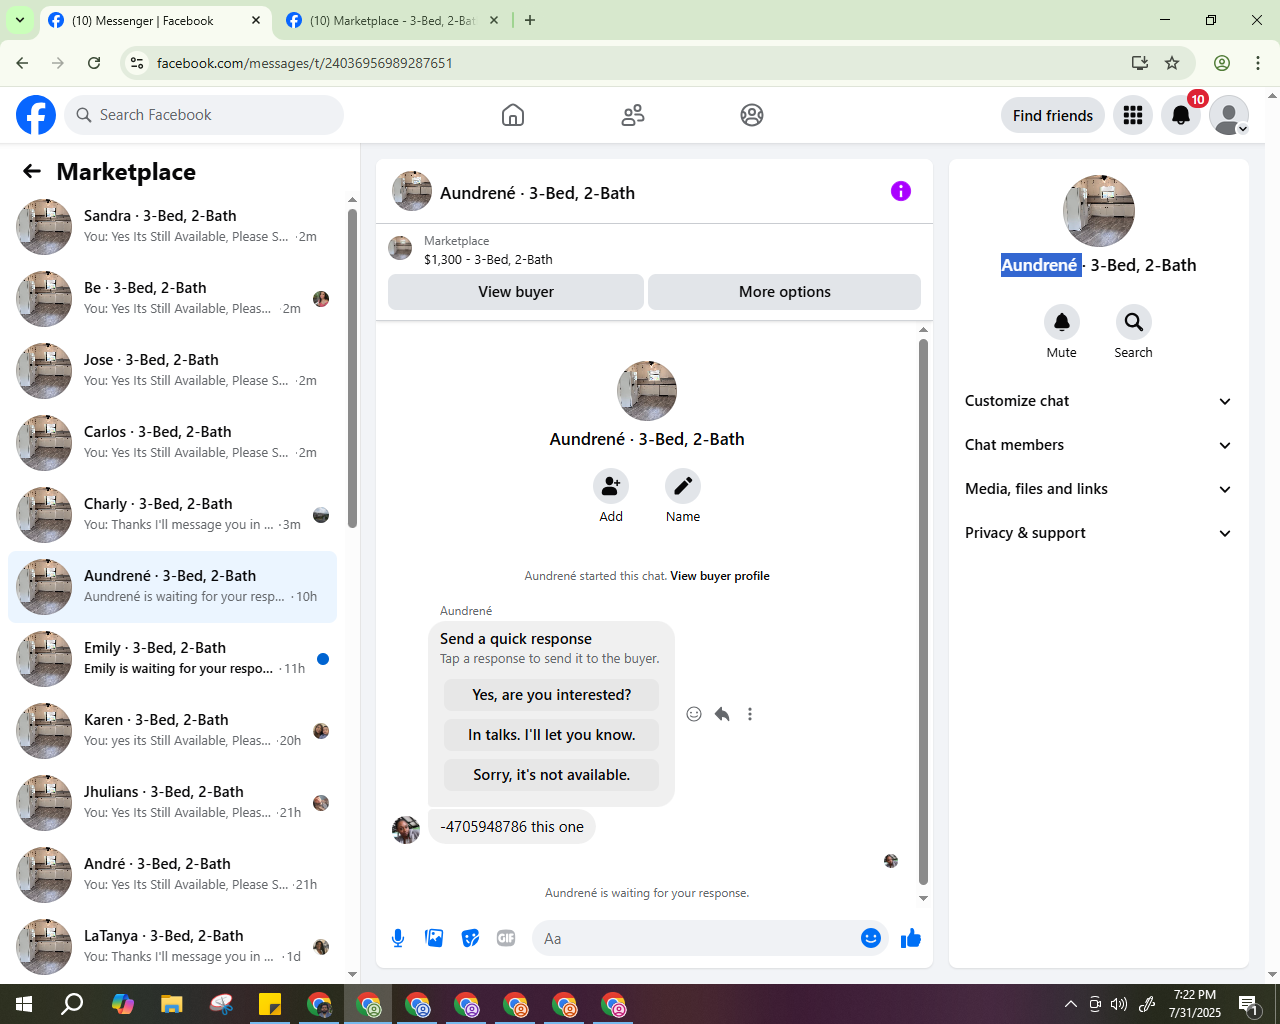Image resolution: width=1280 pixels, height=1024 pixels.
Task: Record a voice clip with microphone icon
Action: point(398,938)
